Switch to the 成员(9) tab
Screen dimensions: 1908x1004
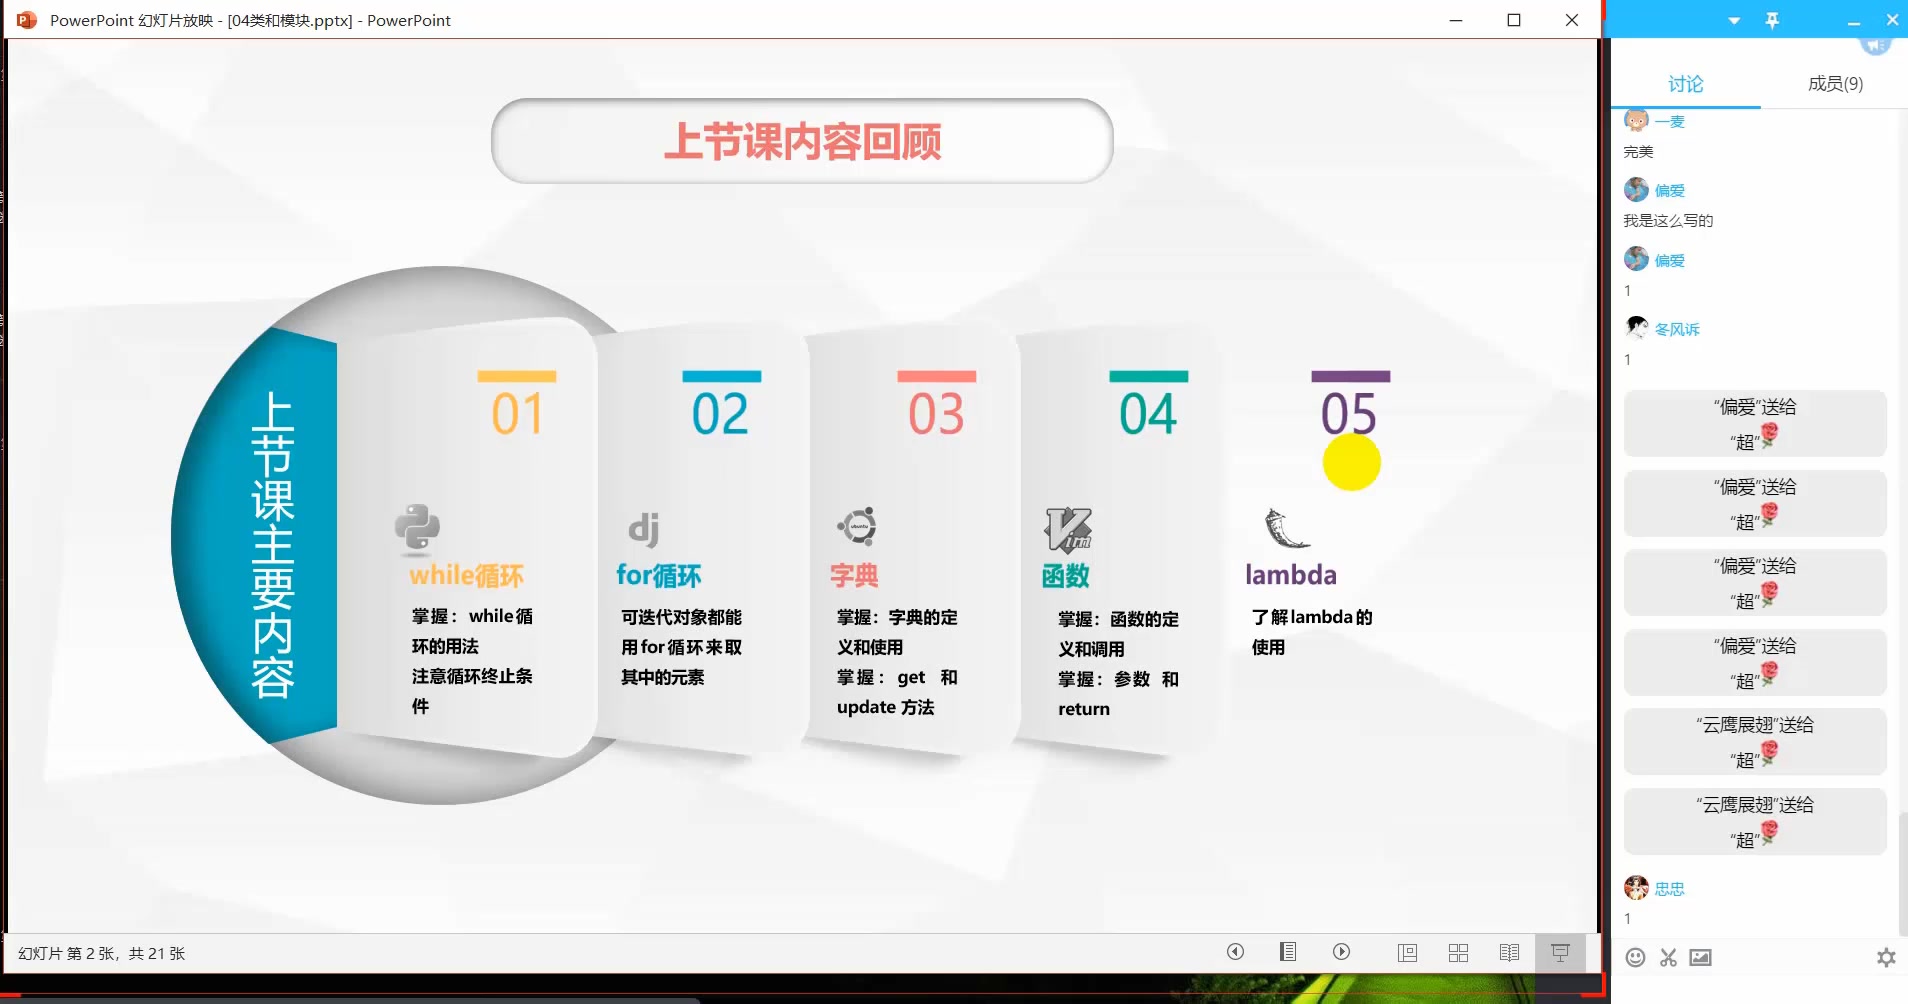(1833, 84)
